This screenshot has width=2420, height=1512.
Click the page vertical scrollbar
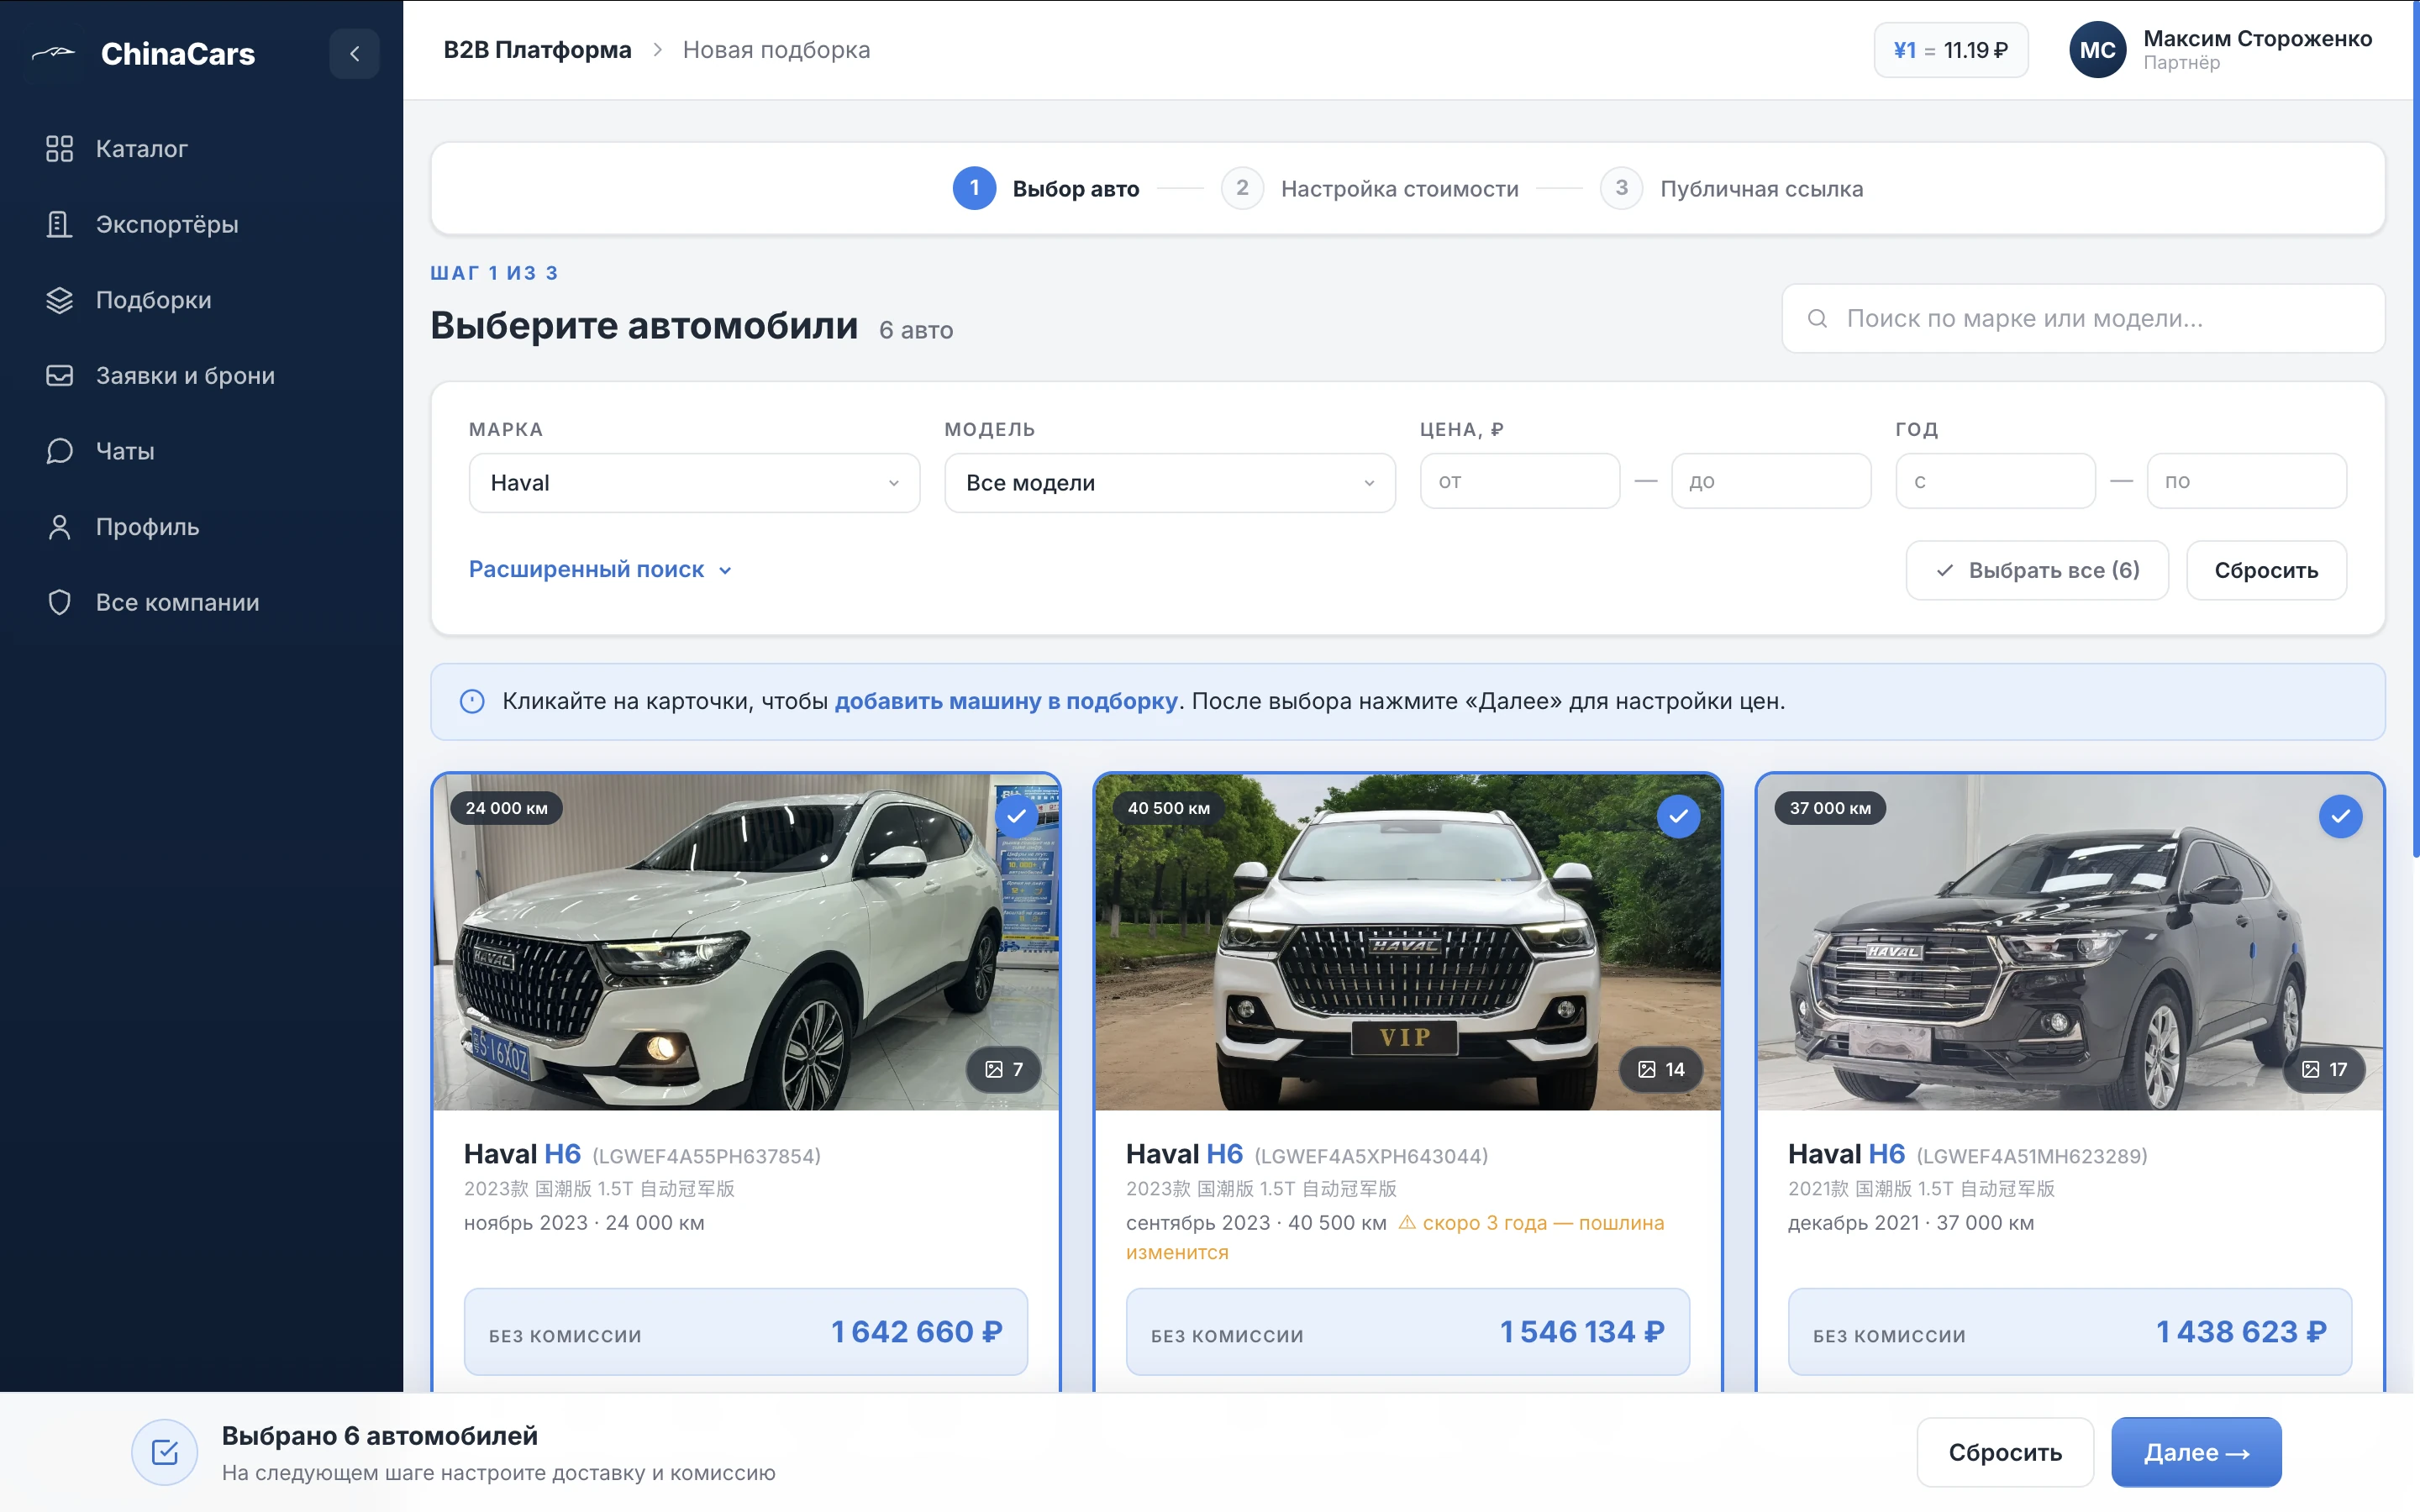click(2415, 430)
